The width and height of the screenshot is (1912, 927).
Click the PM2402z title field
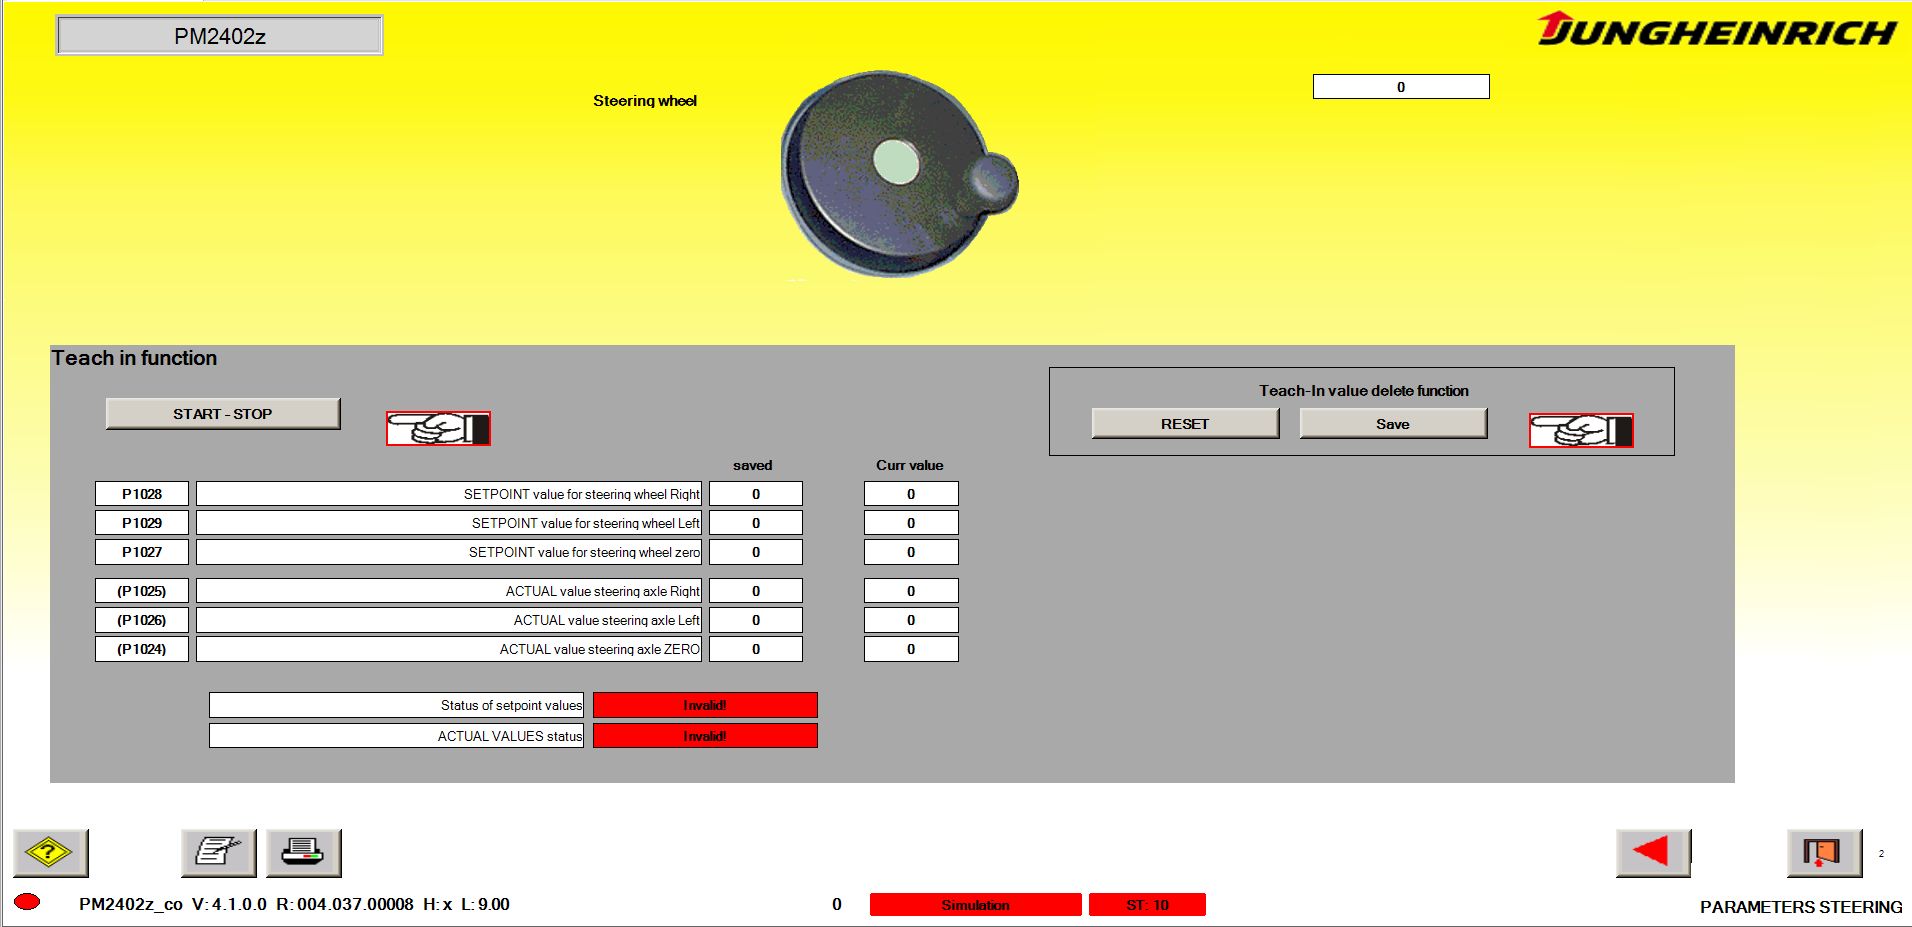pyautogui.click(x=221, y=34)
